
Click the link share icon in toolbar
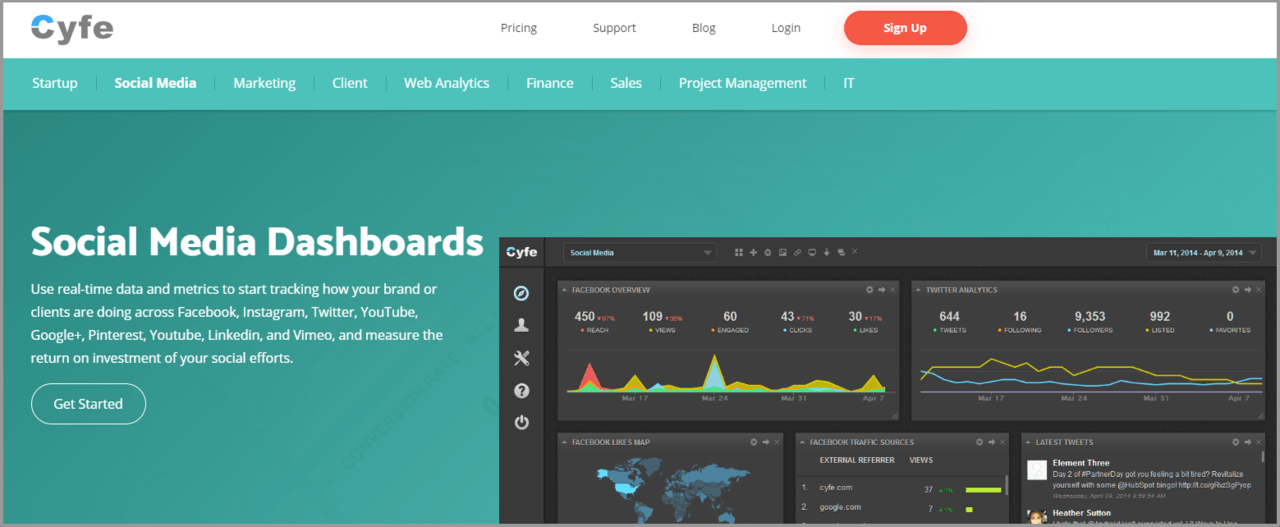tap(797, 252)
